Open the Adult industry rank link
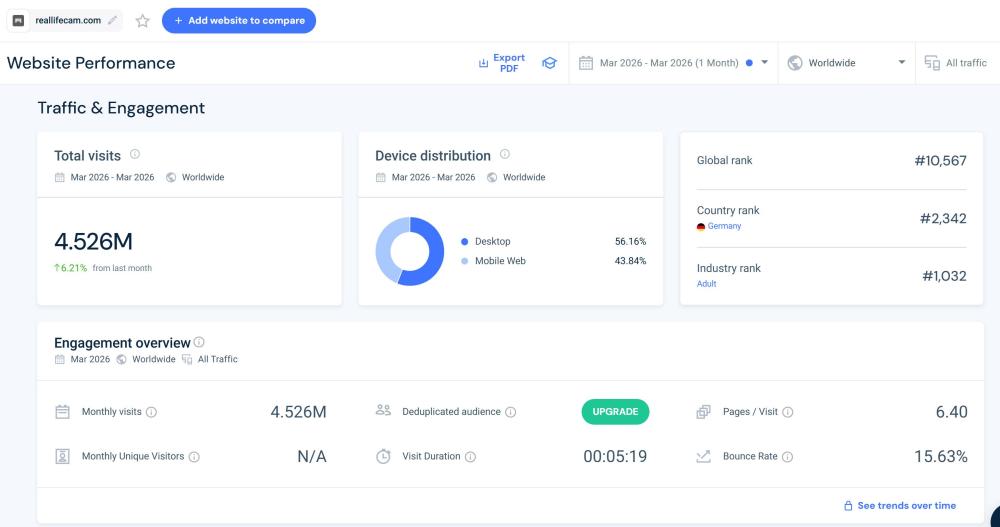The image size is (1000, 527). coord(706,284)
